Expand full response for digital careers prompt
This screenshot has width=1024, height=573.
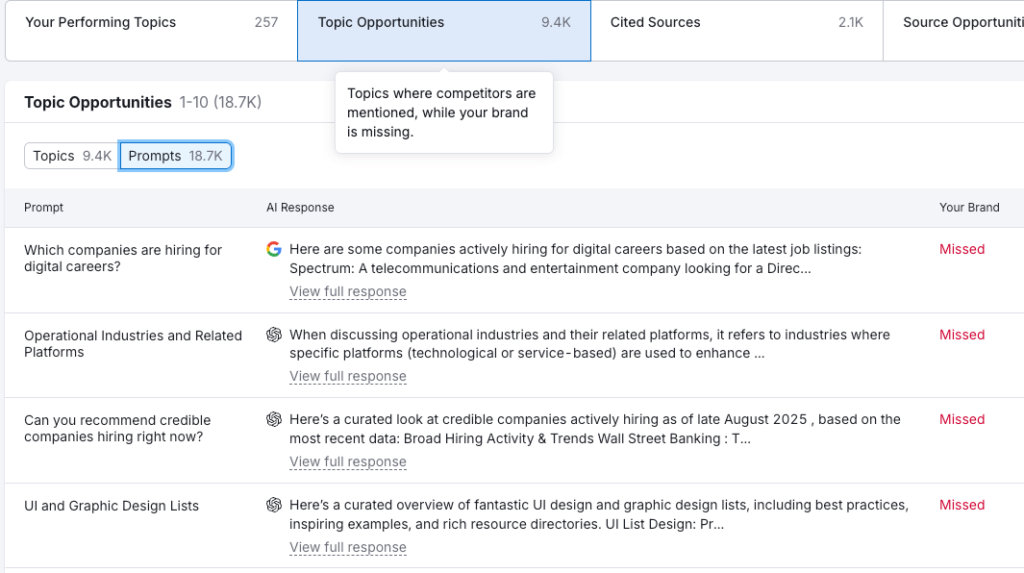[348, 292]
